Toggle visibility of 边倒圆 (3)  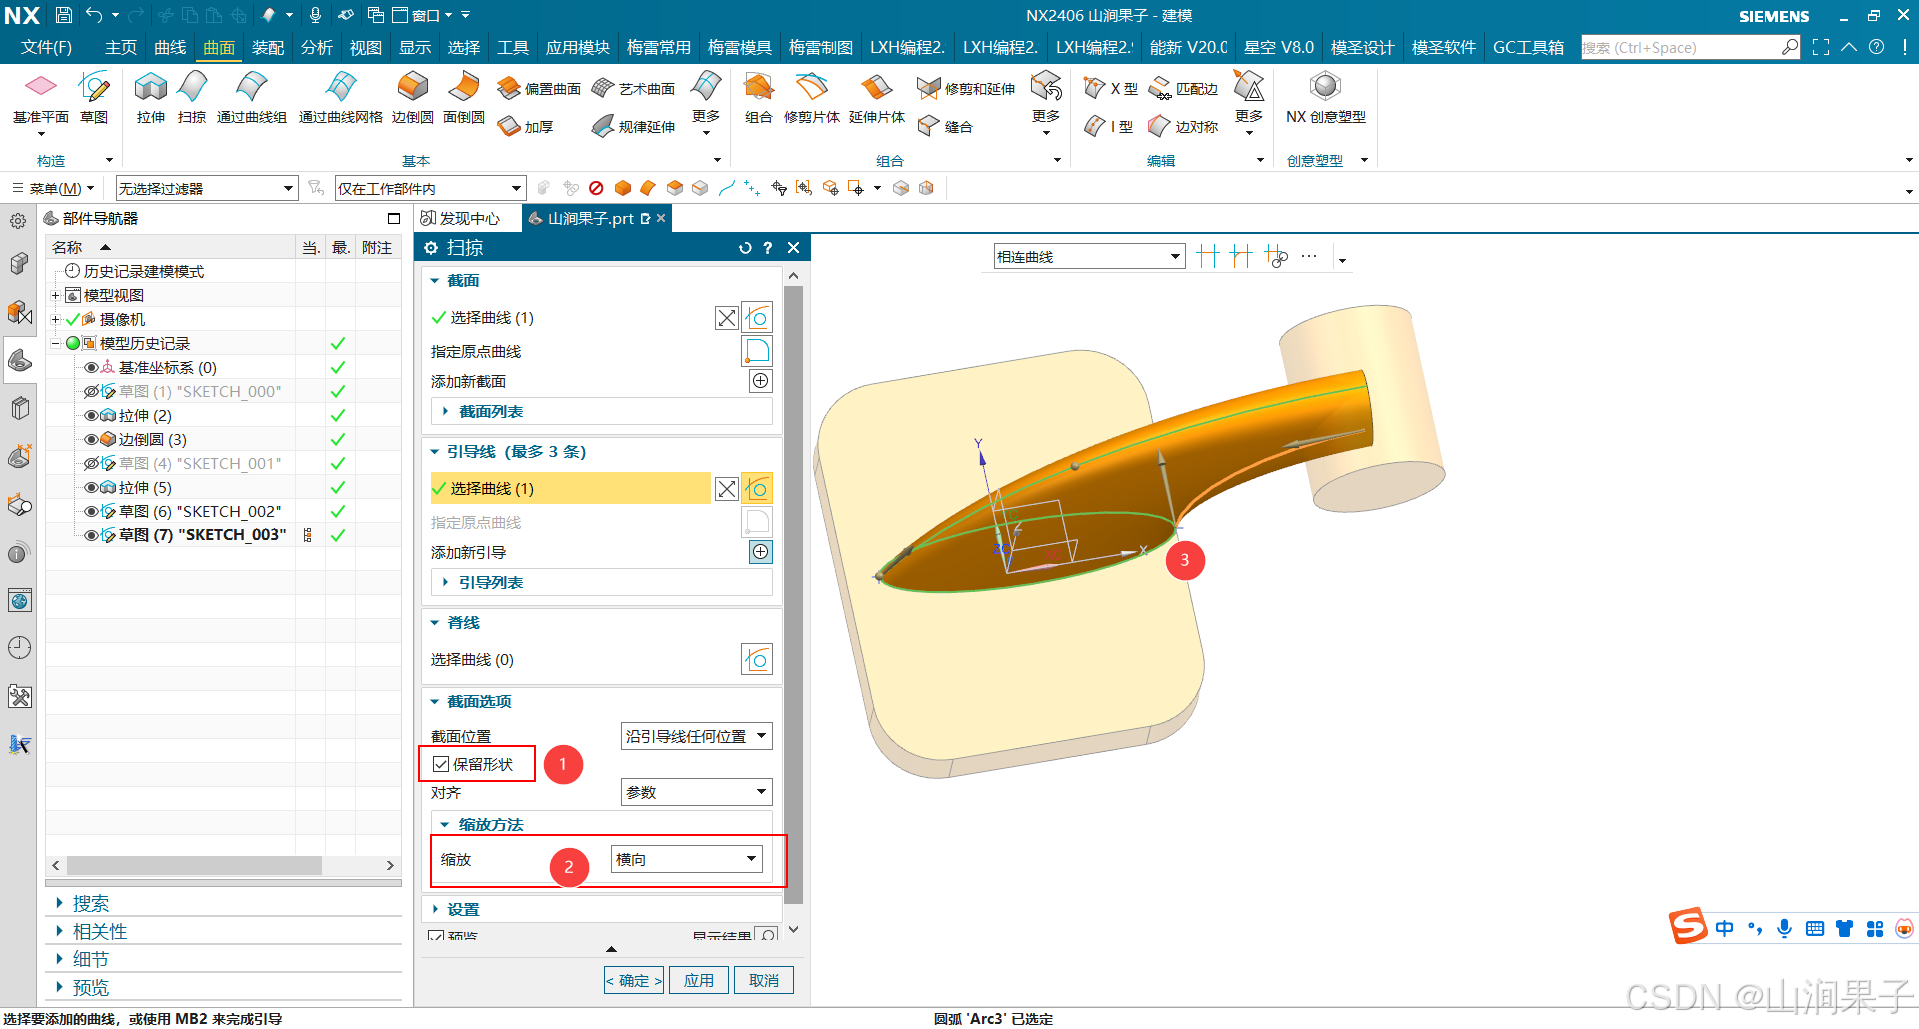pos(92,440)
